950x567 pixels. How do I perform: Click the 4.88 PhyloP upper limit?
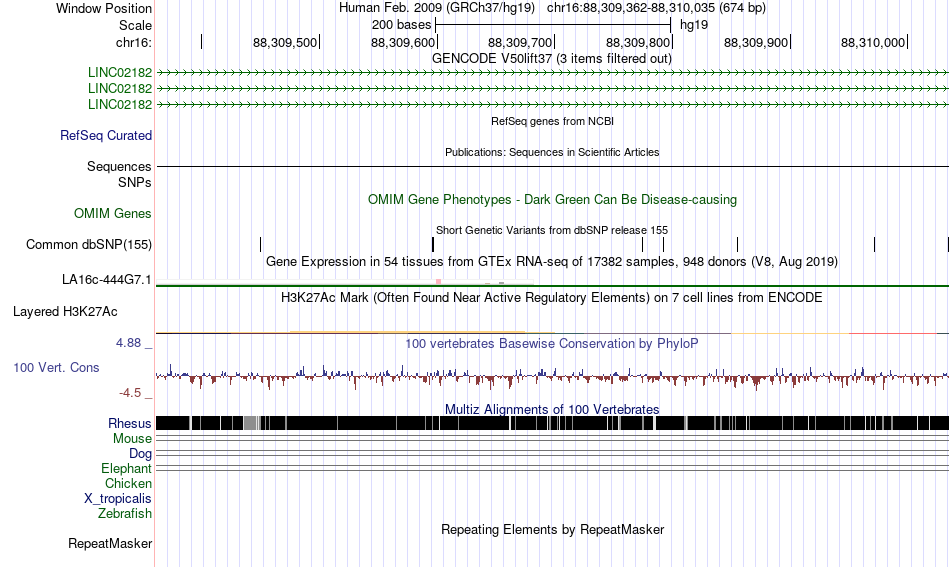click(x=128, y=343)
